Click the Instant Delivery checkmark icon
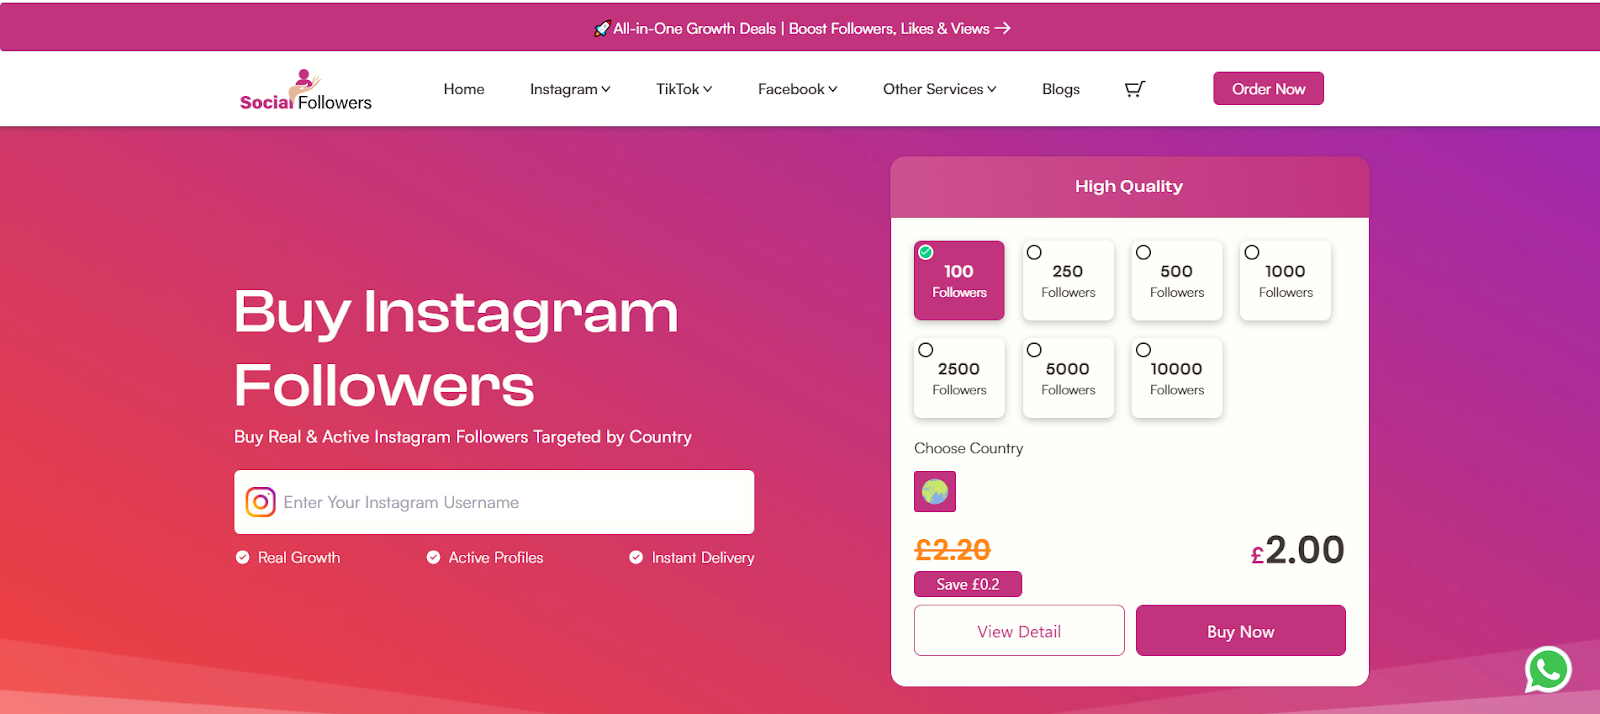 point(636,558)
